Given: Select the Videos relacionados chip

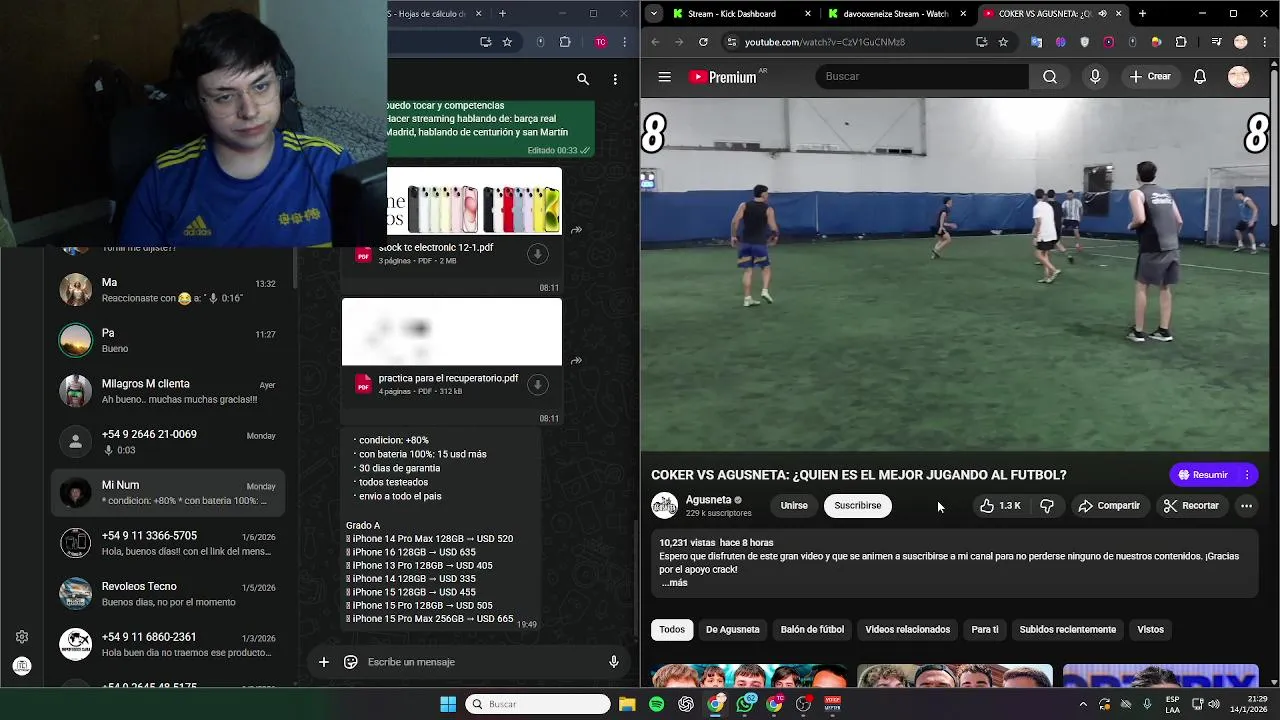Looking at the screenshot, I should tap(907, 630).
